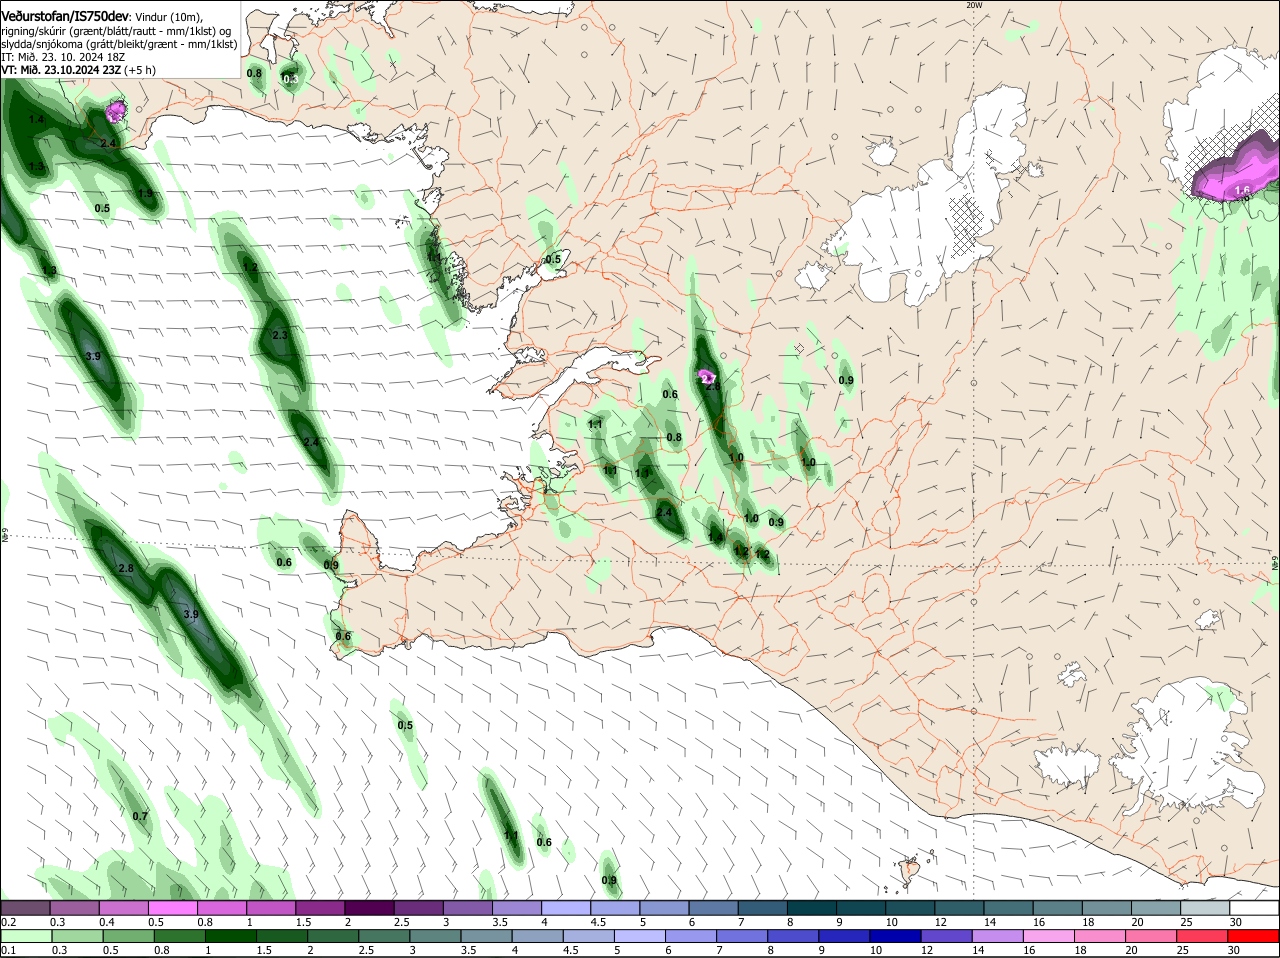Click the red 30 swatch in rain legend
The width and height of the screenshot is (1280, 958).
tap(1255, 936)
